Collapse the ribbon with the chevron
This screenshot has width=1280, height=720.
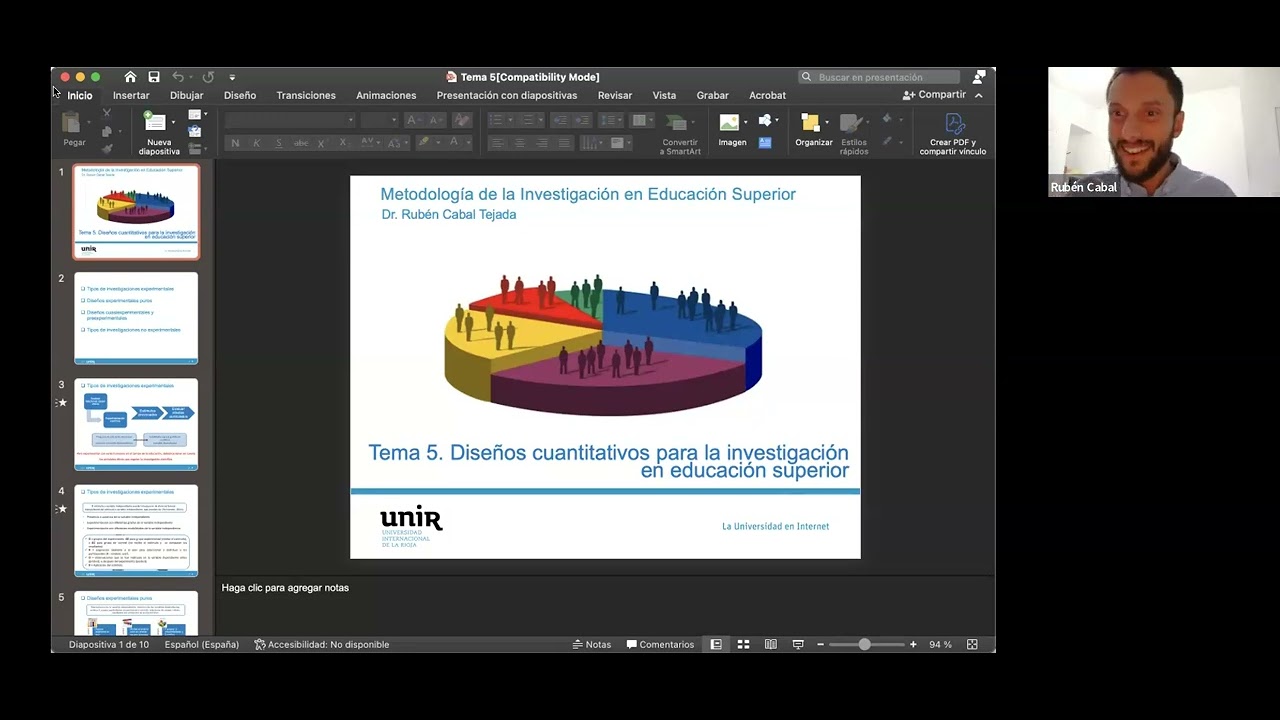pyautogui.click(x=979, y=95)
